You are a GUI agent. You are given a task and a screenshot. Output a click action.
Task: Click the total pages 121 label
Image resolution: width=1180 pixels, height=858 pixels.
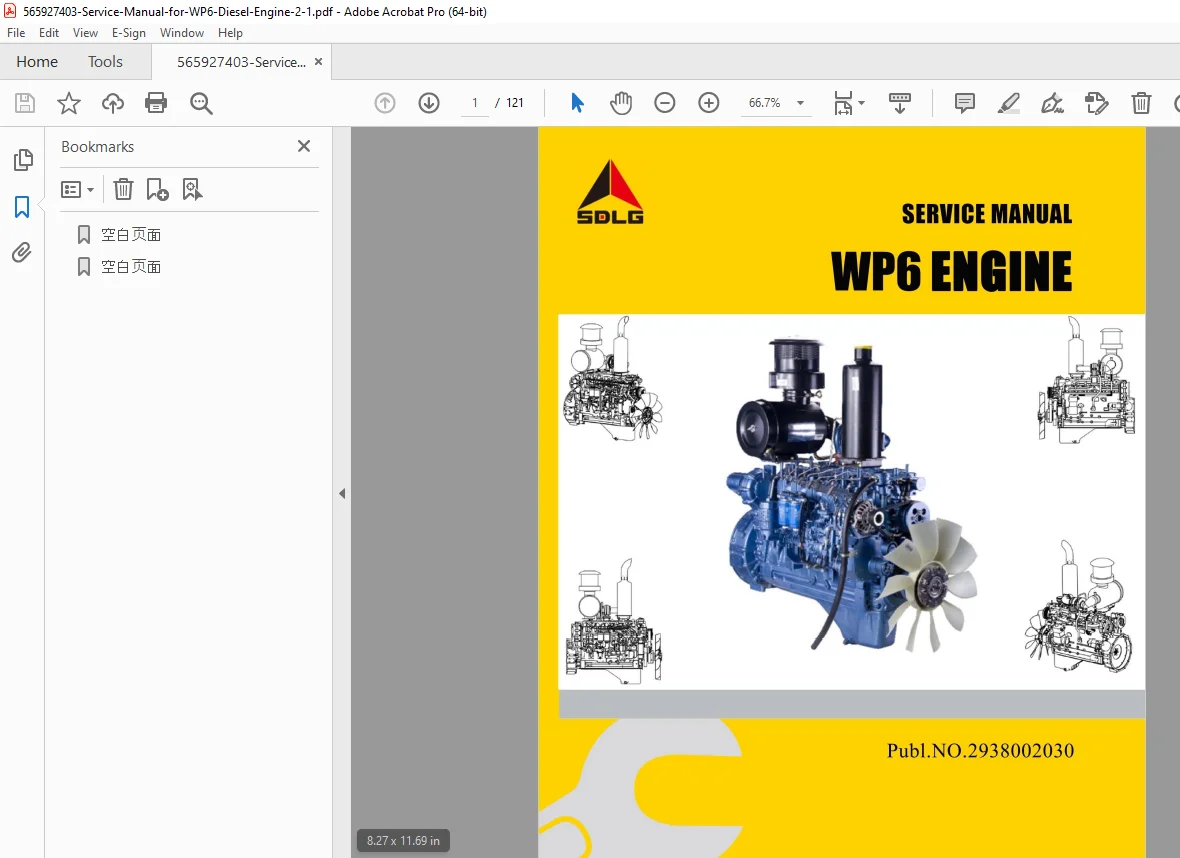coord(515,103)
